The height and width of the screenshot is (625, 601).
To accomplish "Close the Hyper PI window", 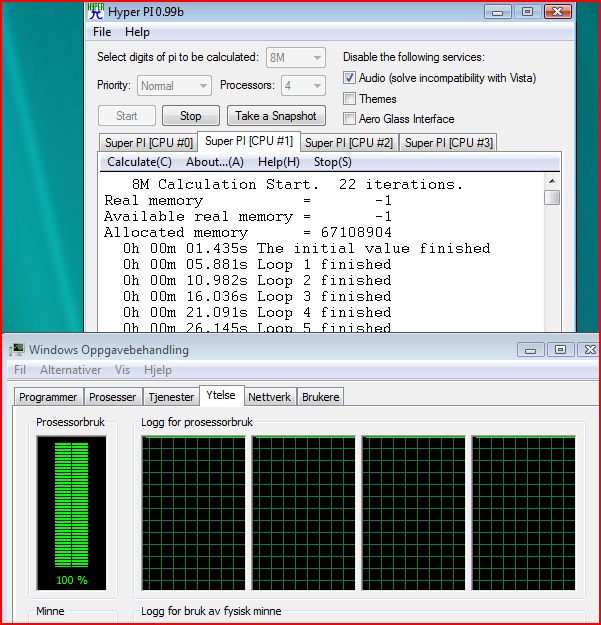I will click(557, 12).
